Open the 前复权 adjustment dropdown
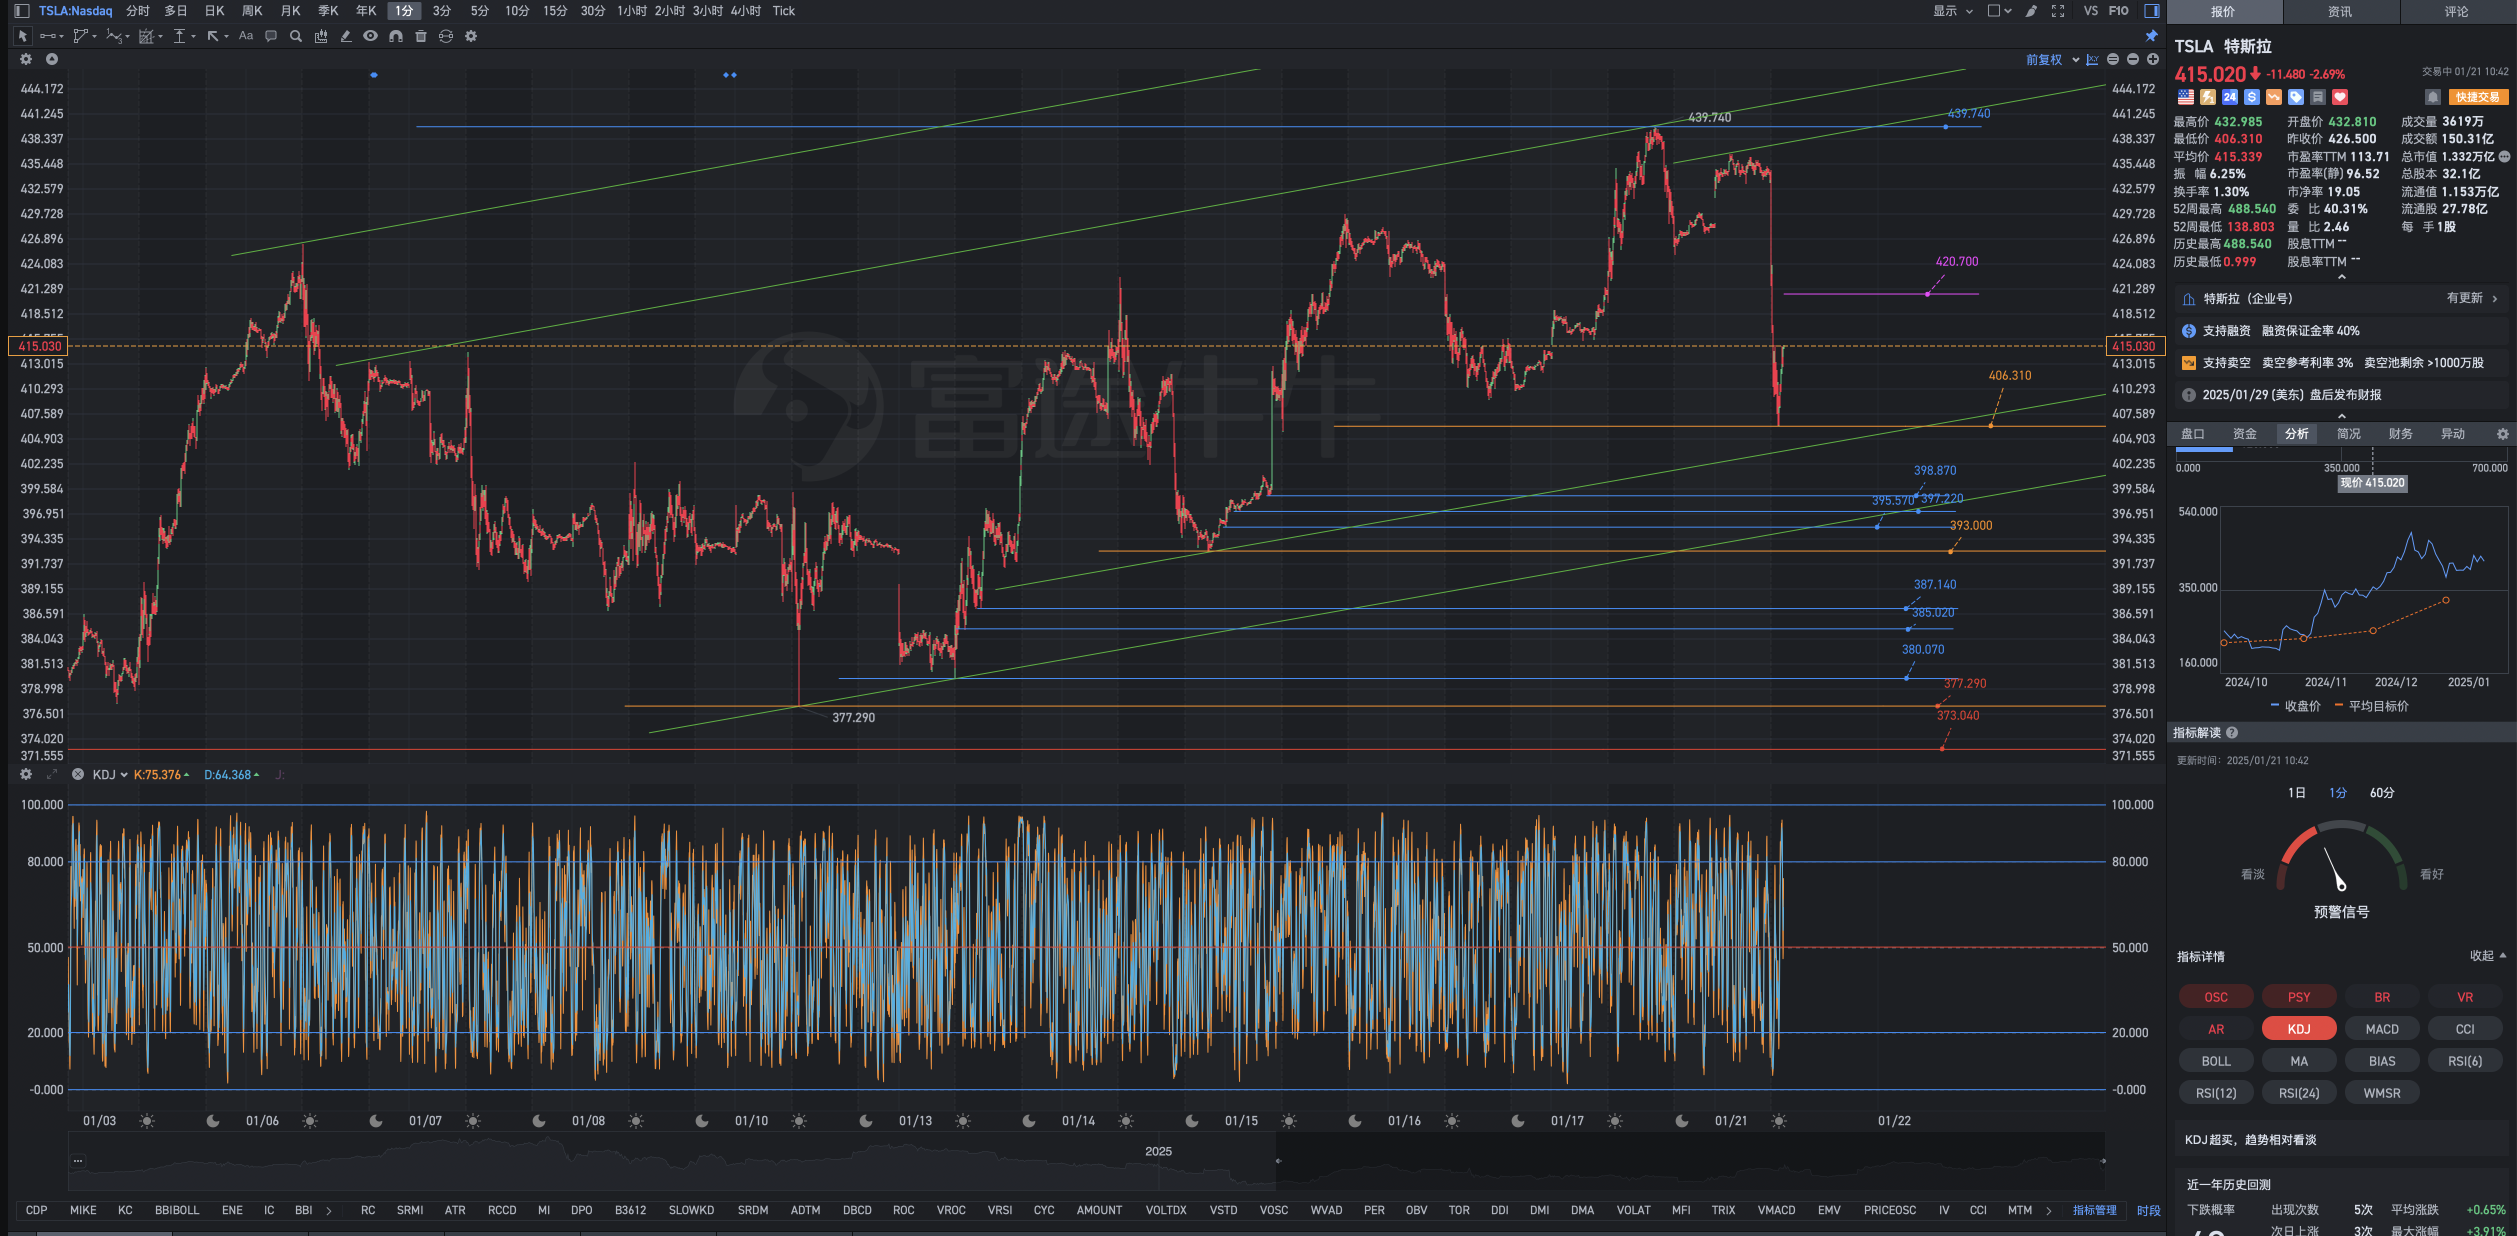The image size is (2517, 1236). 2052,60
